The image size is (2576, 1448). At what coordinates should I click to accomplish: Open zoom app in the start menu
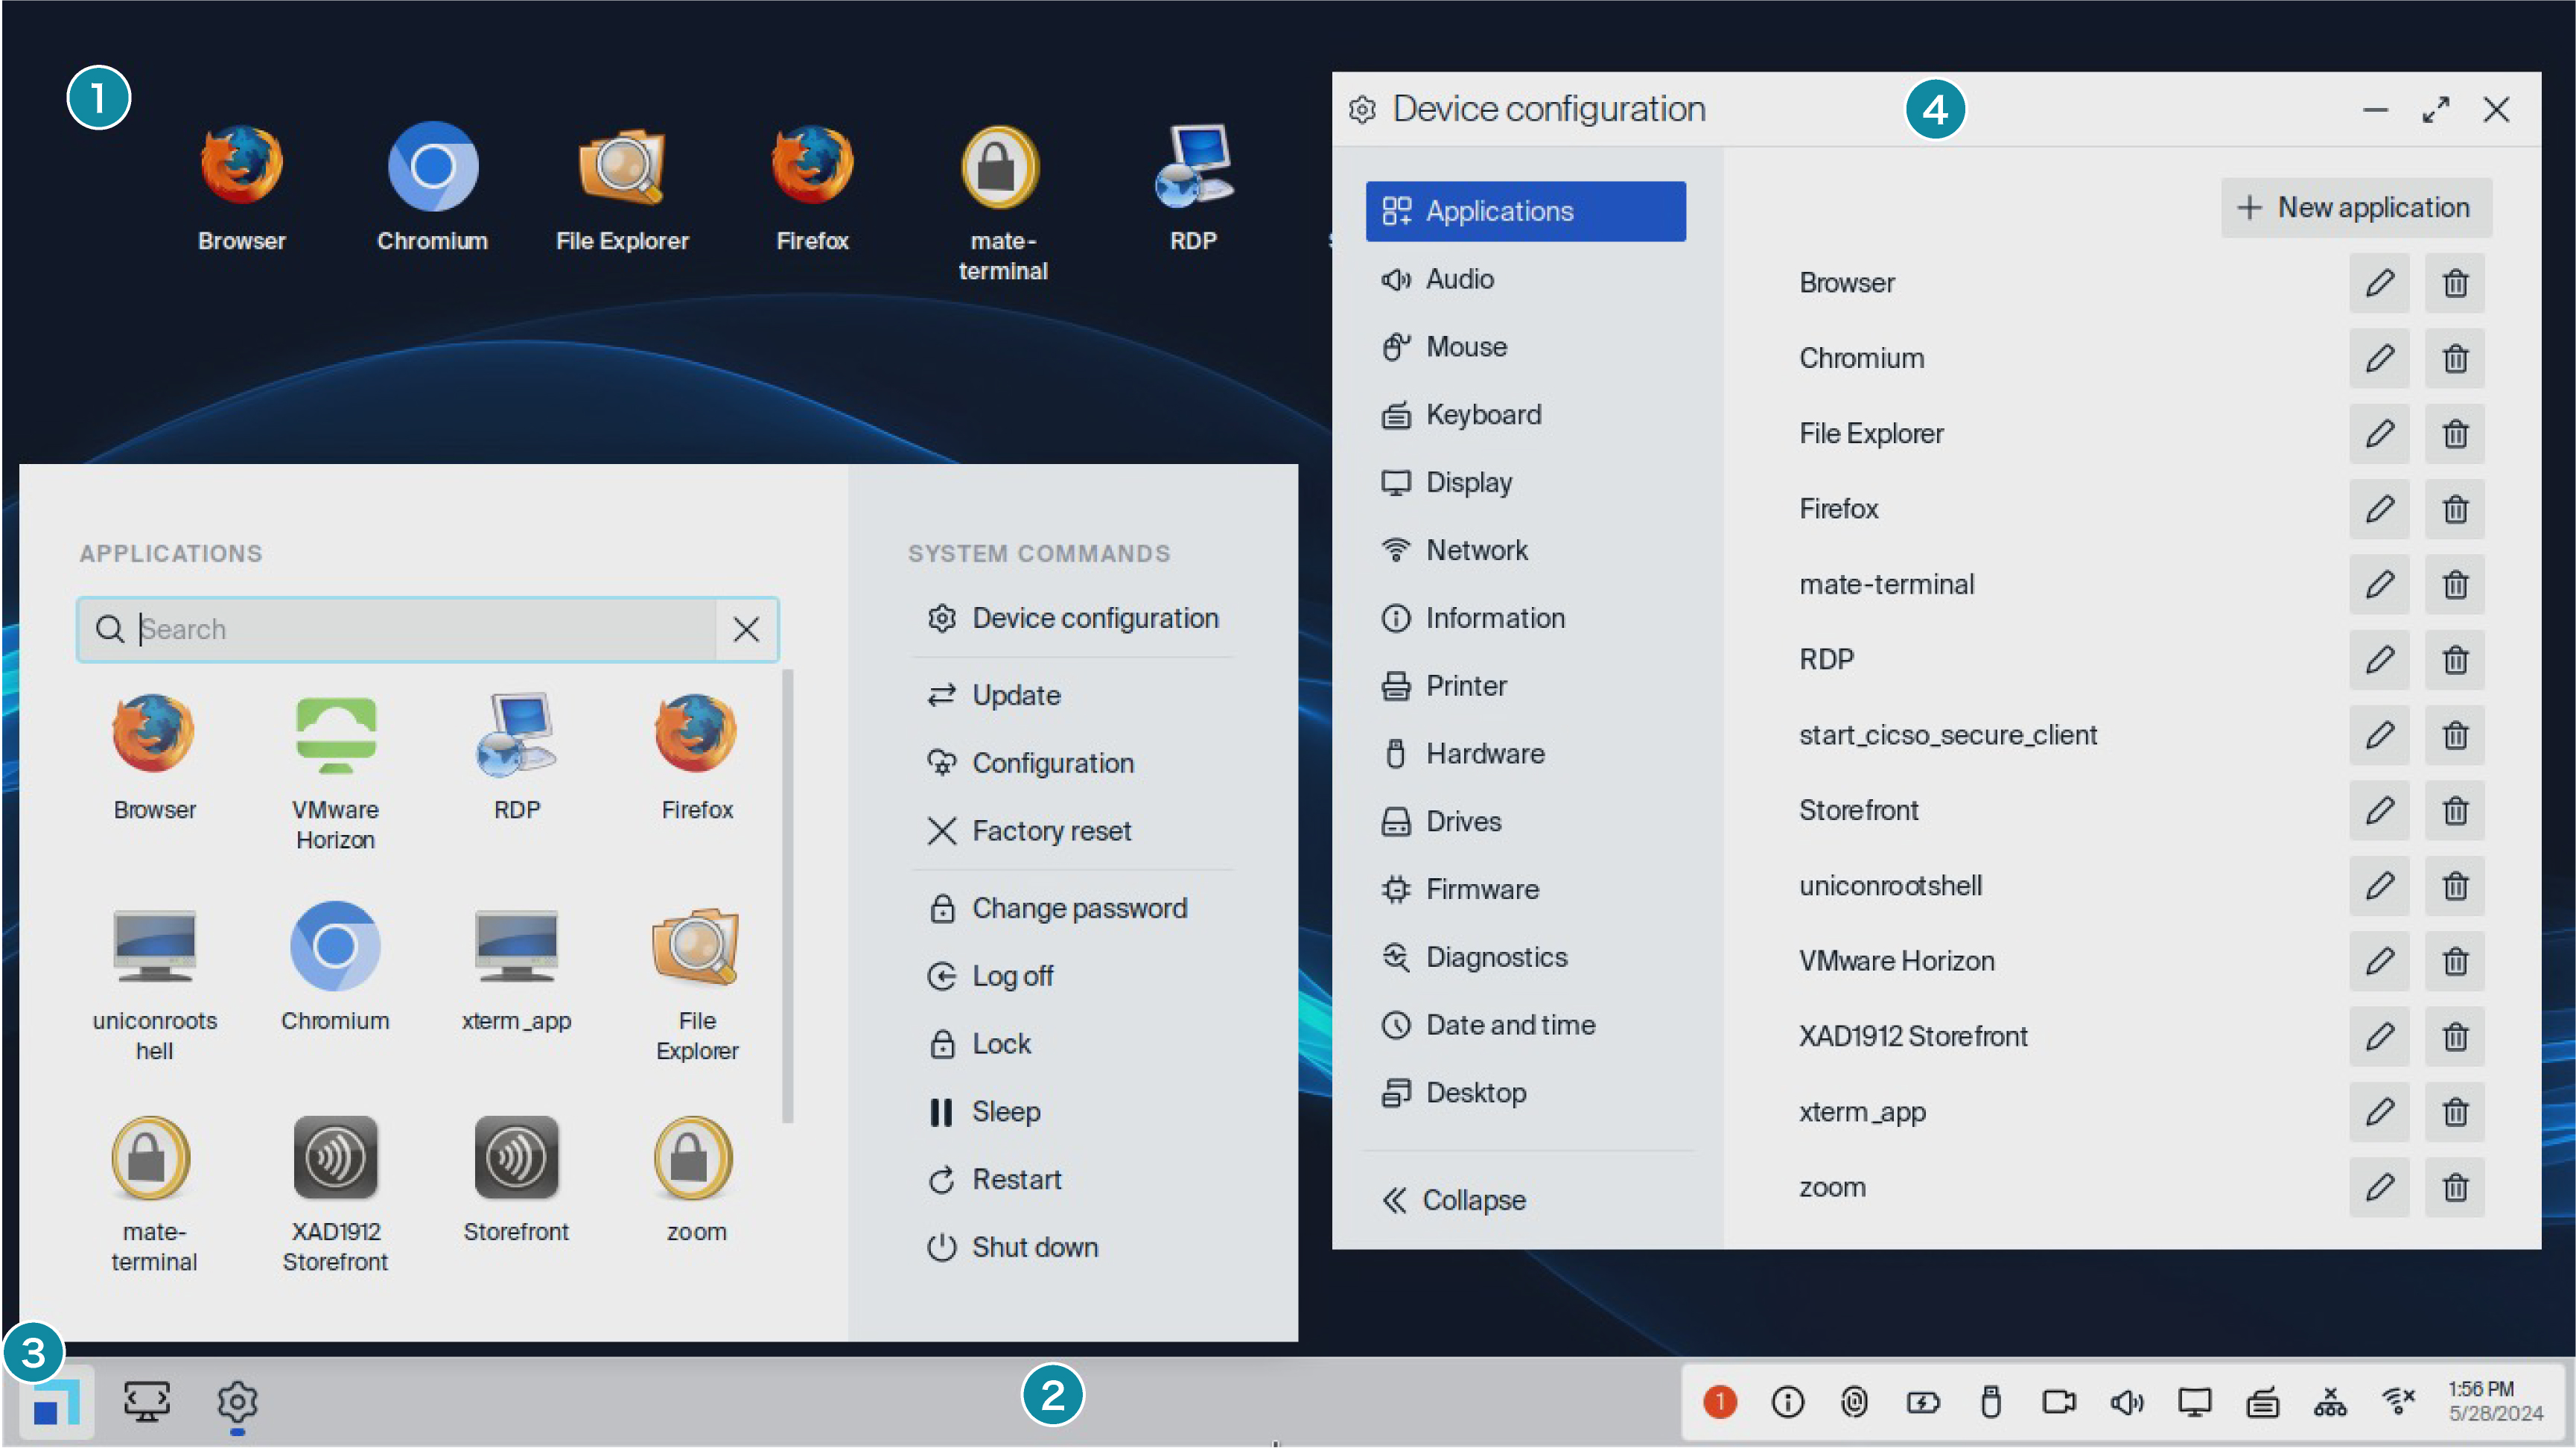(696, 1180)
